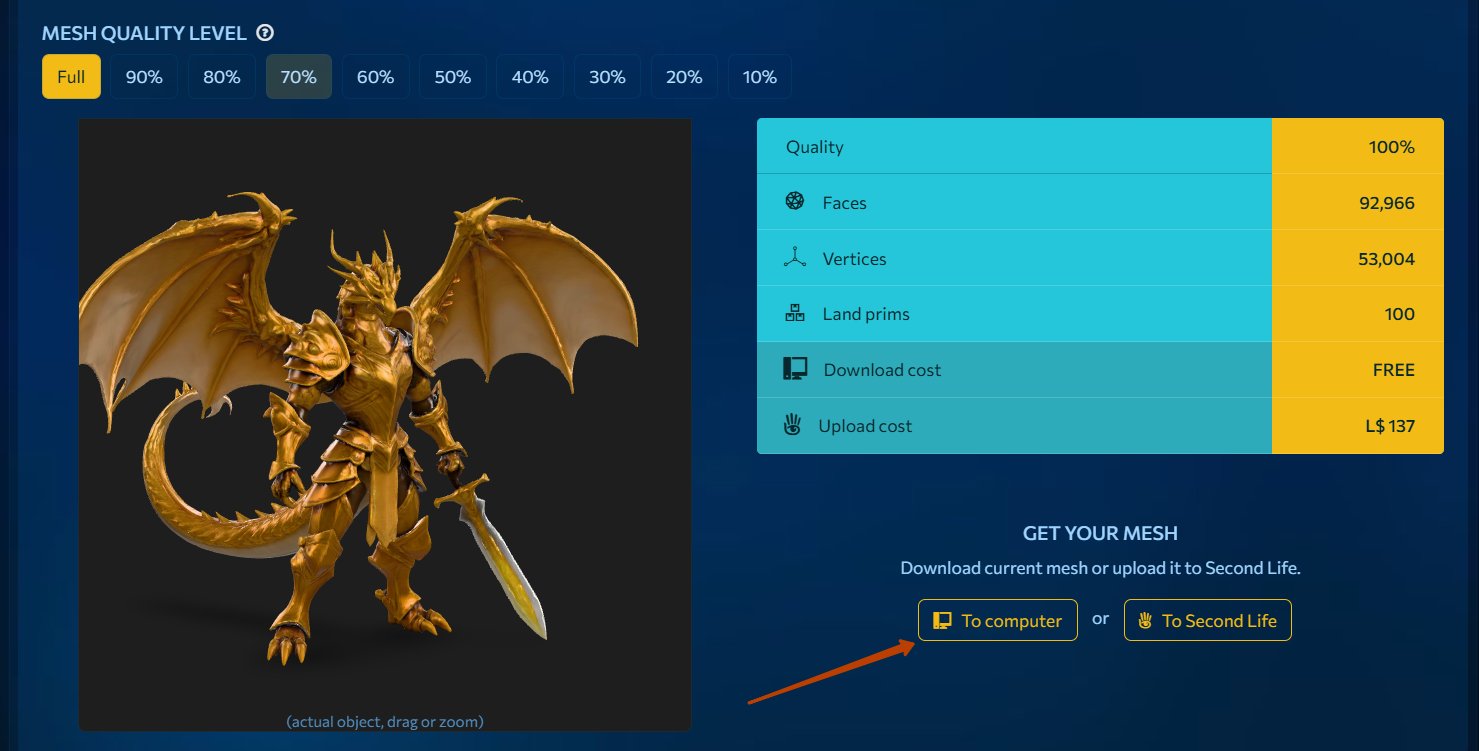Choose the 80% quality option
Screen dimensions: 1479x751
click(221, 77)
